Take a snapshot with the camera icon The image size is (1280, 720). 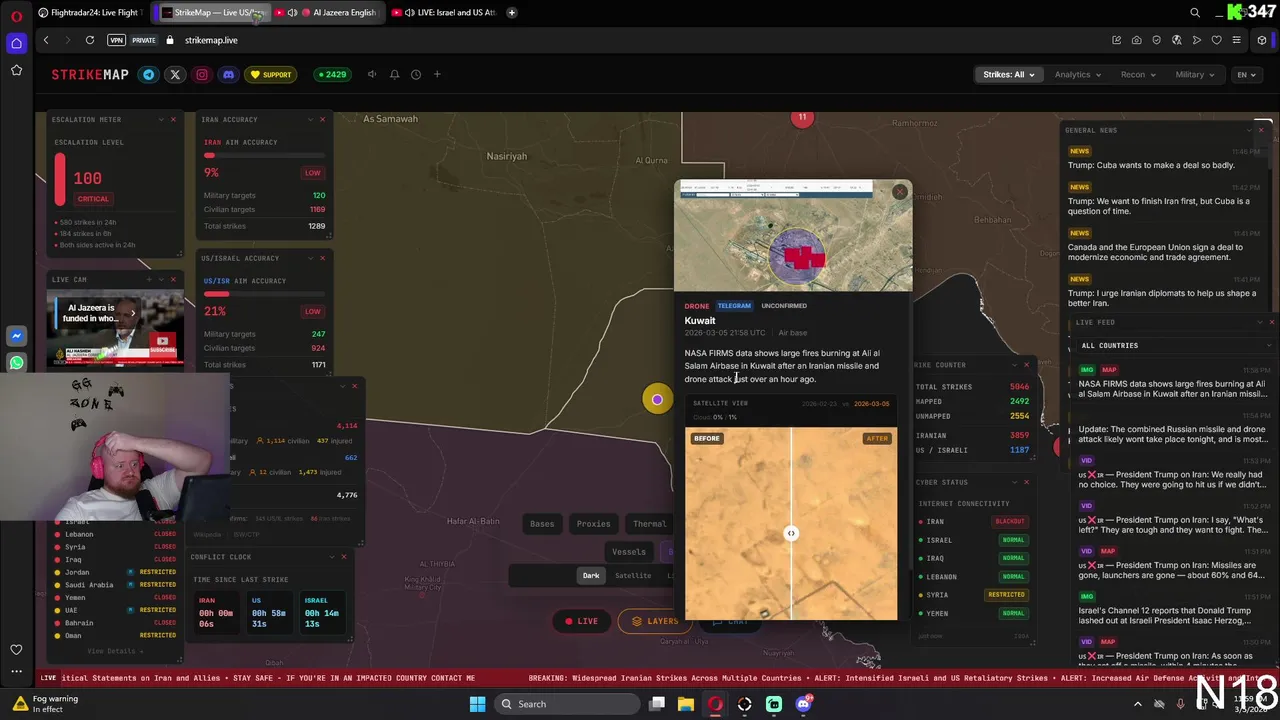[1136, 40]
